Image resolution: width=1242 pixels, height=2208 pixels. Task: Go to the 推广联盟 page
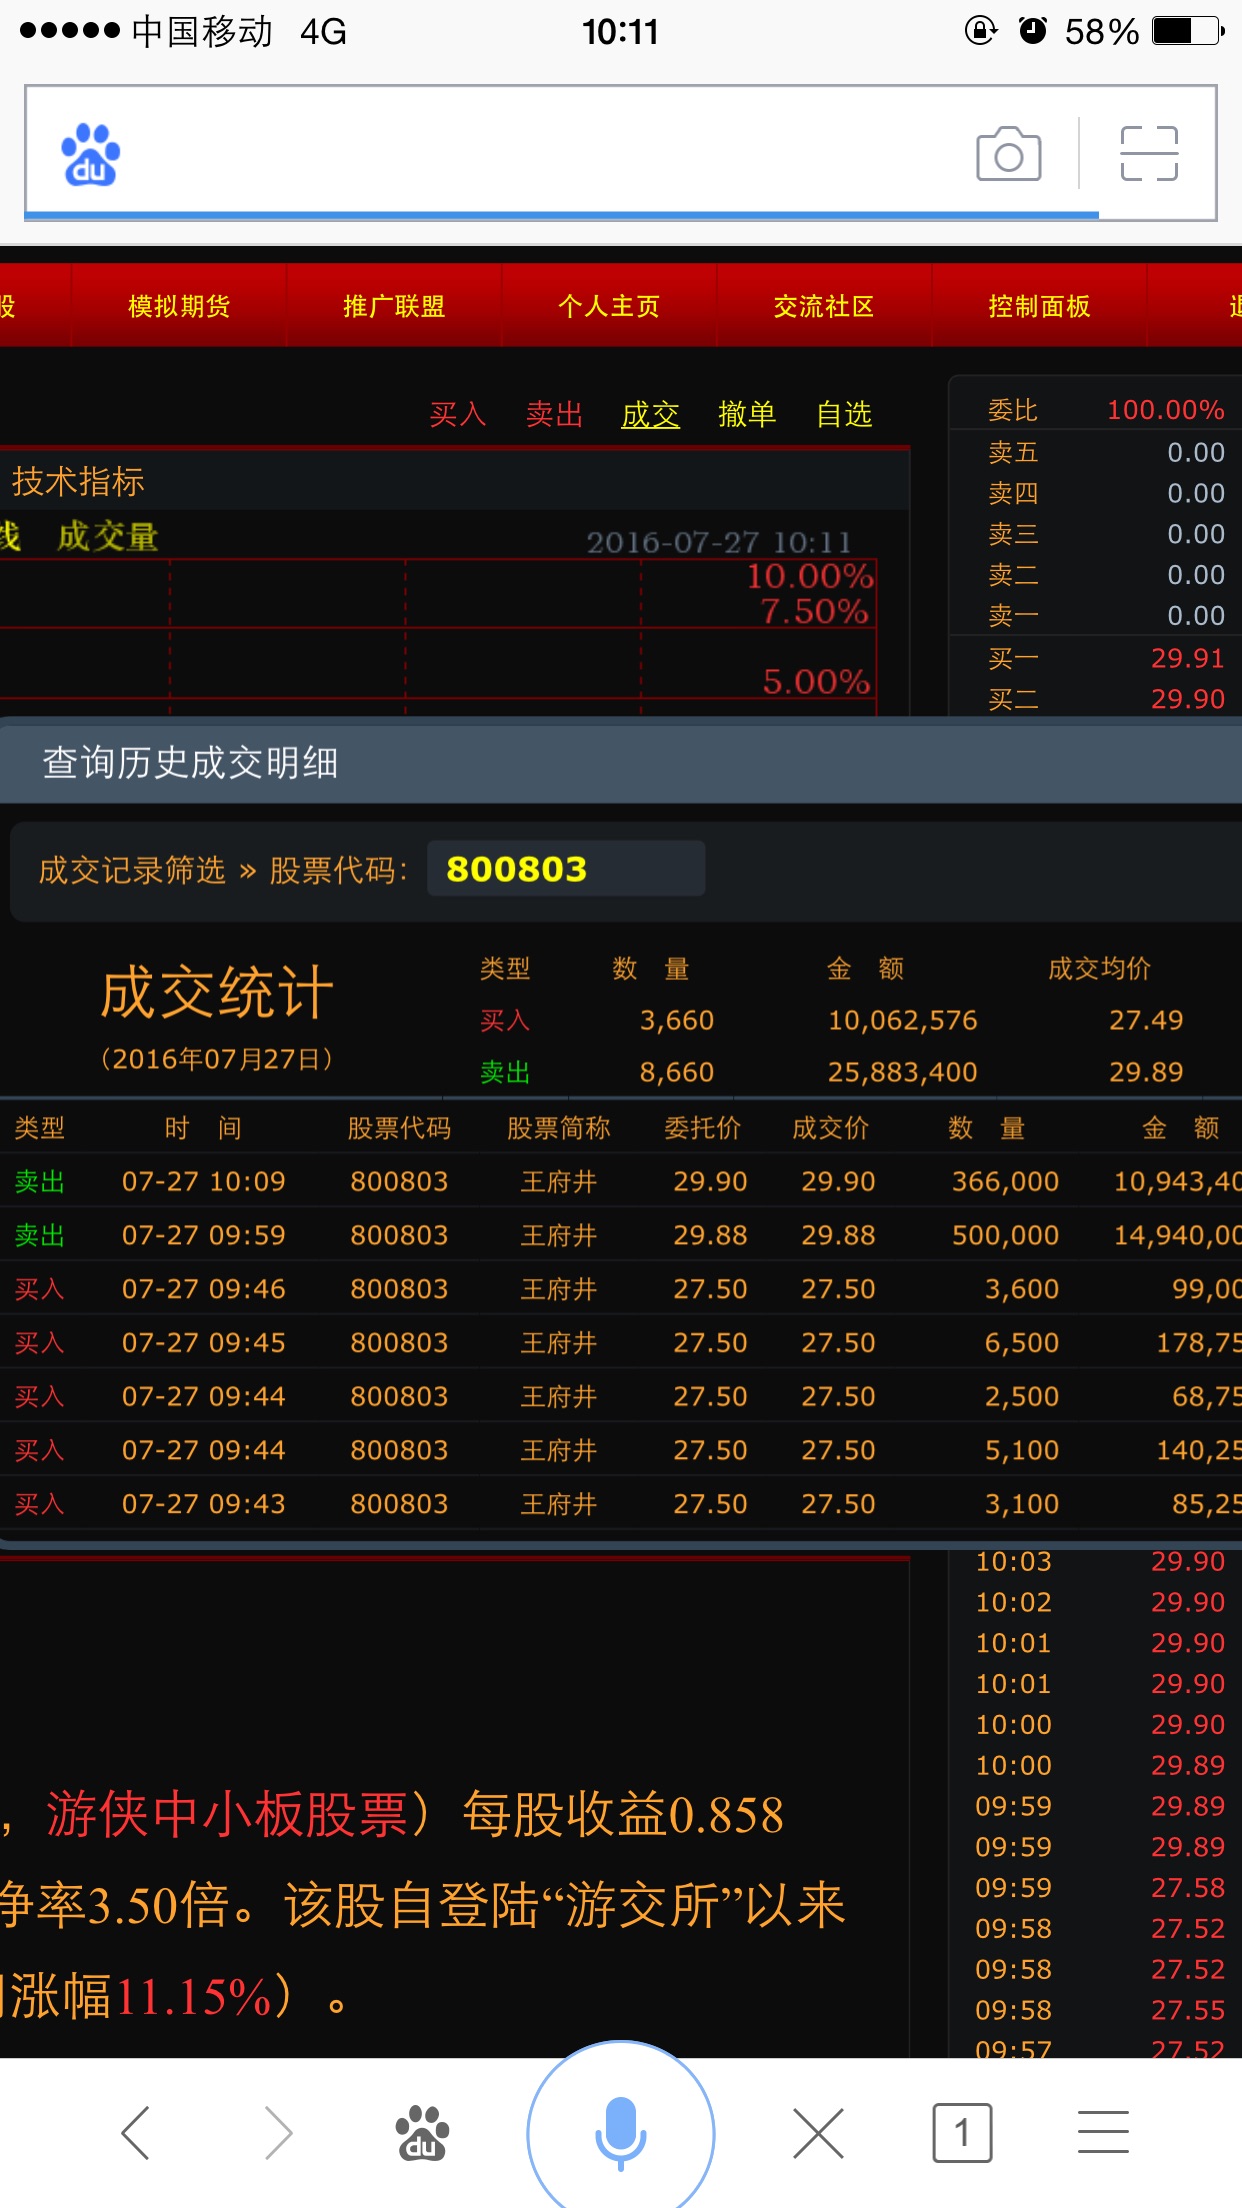click(x=394, y=306)
